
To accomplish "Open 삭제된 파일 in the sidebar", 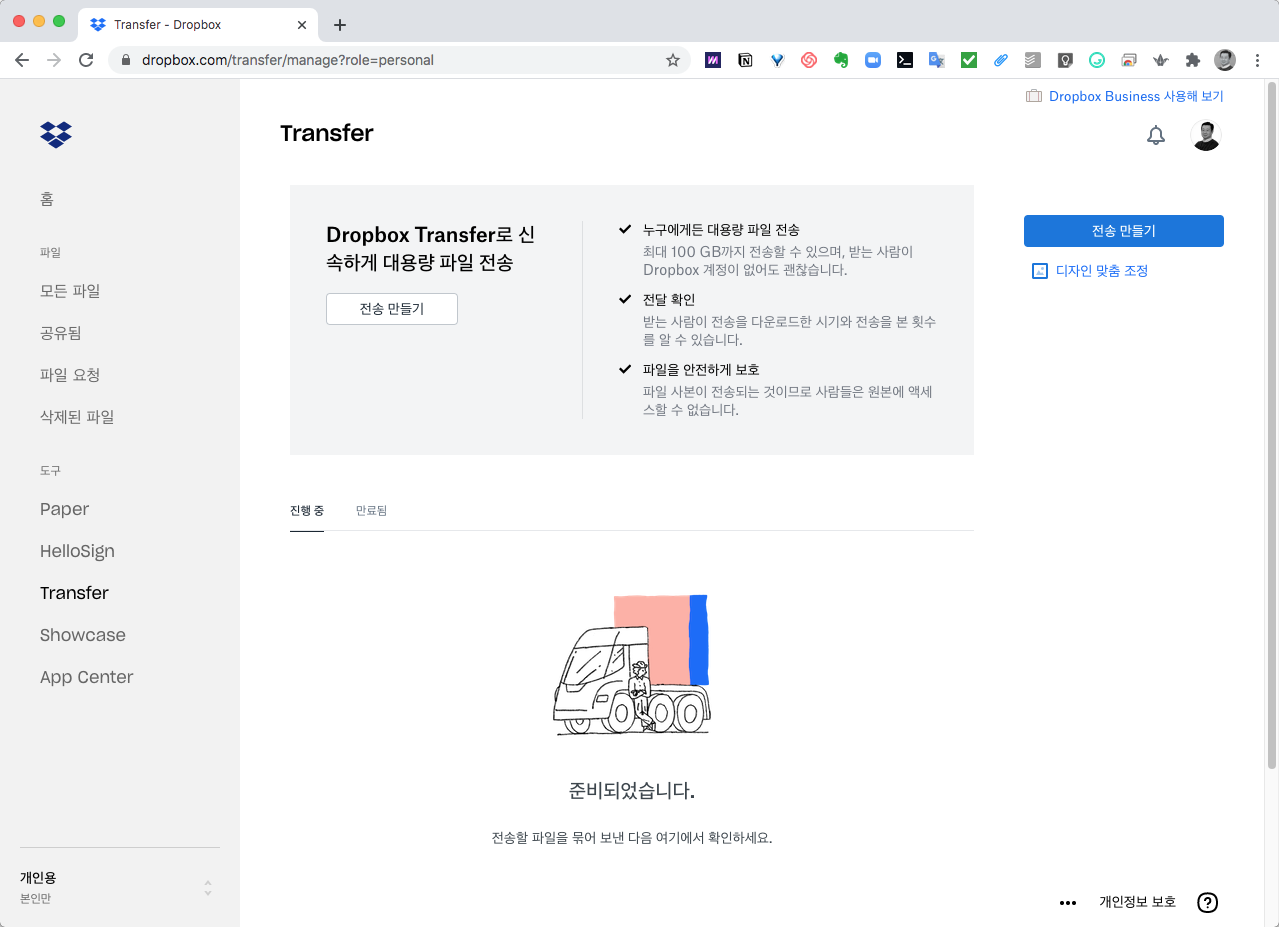I will (x=77, y=417).
